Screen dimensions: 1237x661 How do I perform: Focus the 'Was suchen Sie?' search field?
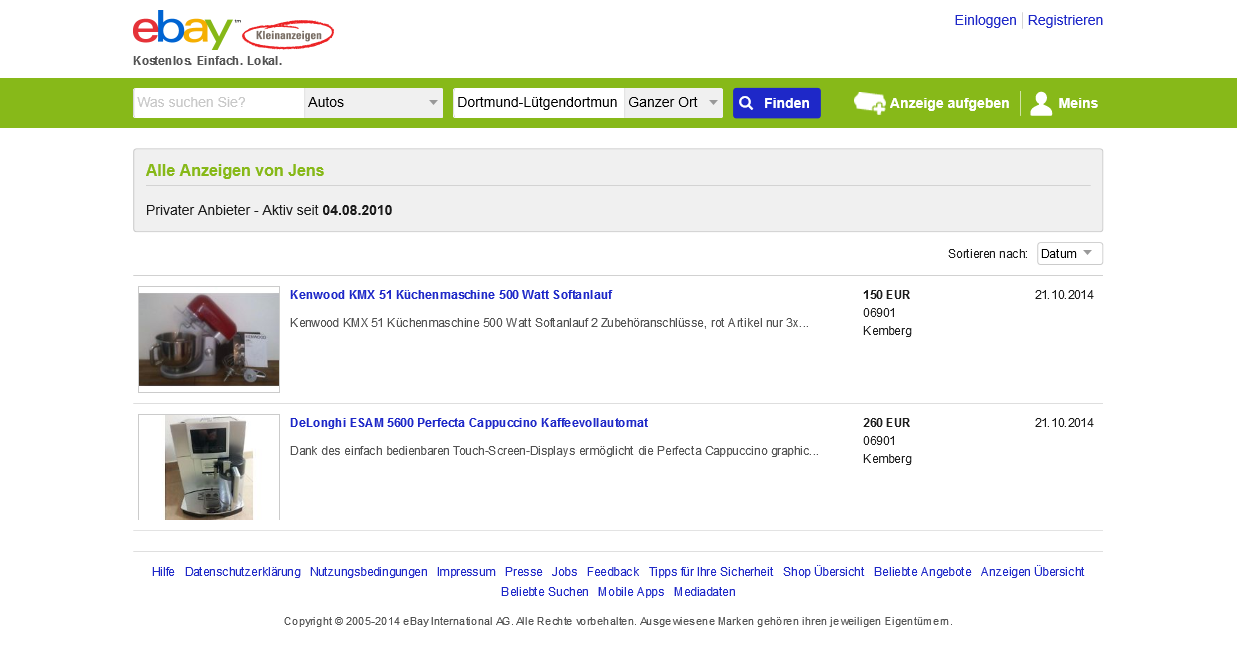(219, 103)
